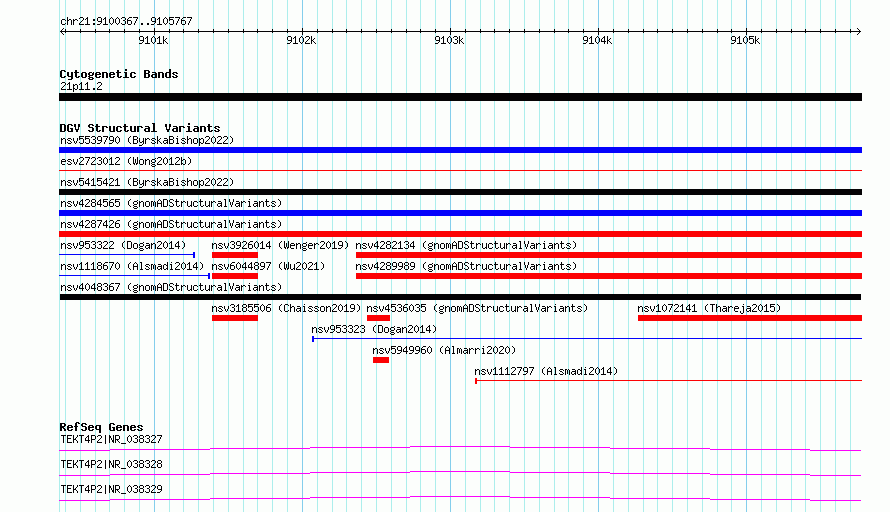Click the RefSeq Genes track title

point(101,427)
